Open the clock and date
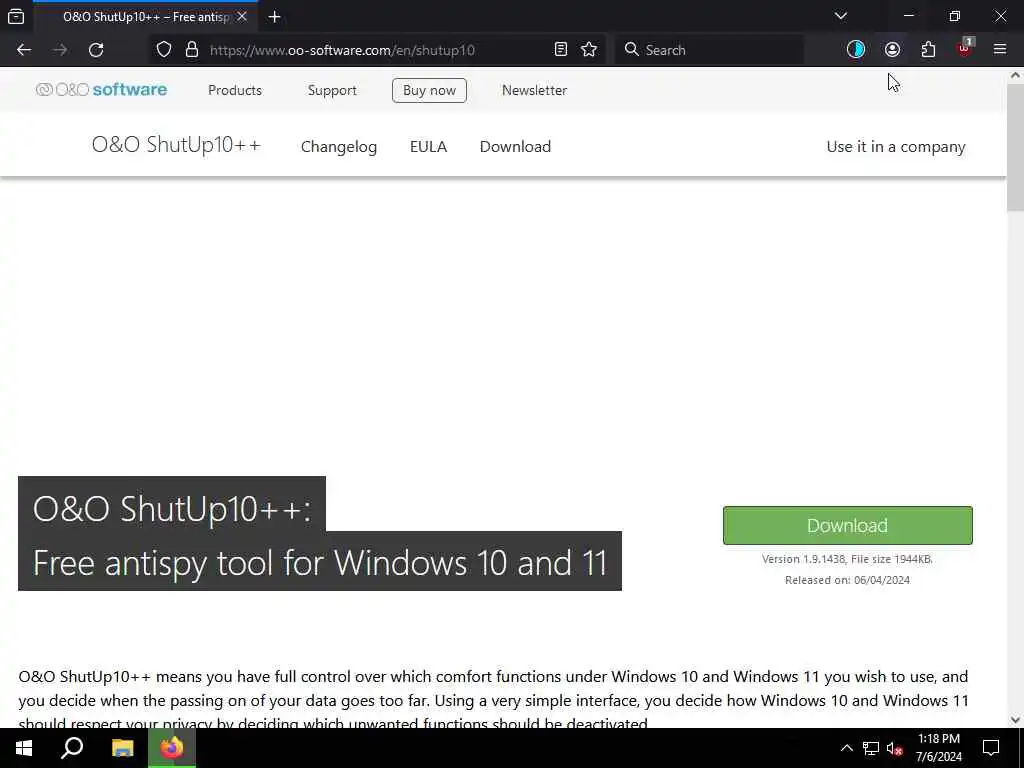The height and width of the screenshot is (768, 1024). click(x=938, y=748)
